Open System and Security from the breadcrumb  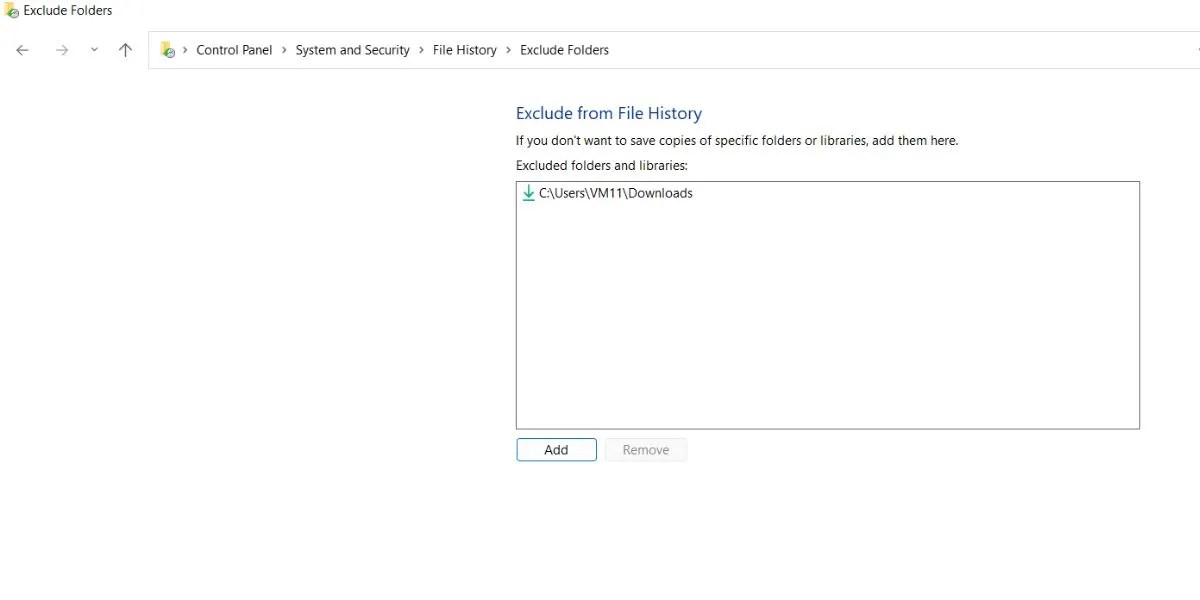click(x=352, y=49)
